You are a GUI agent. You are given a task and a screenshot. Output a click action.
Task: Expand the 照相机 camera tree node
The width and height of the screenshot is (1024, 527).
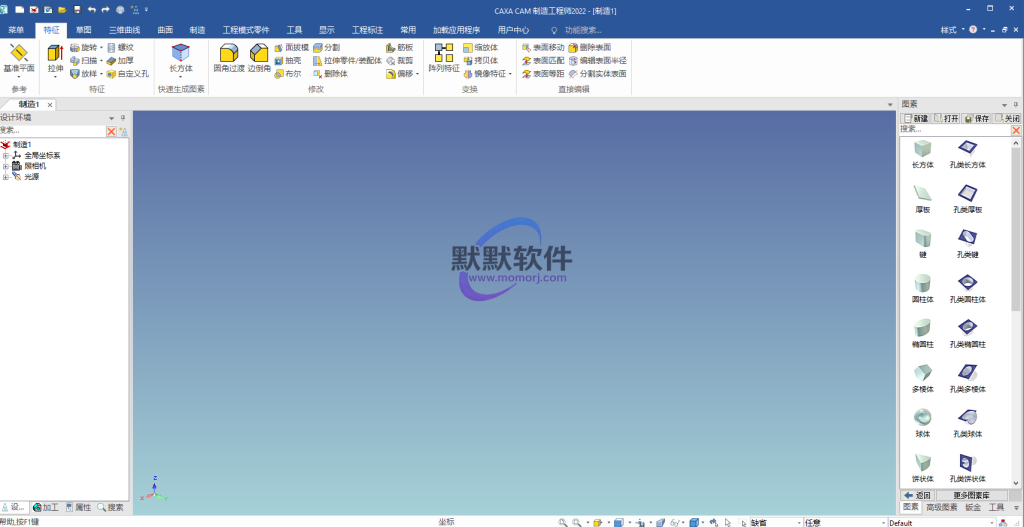[x=6, y=166]
